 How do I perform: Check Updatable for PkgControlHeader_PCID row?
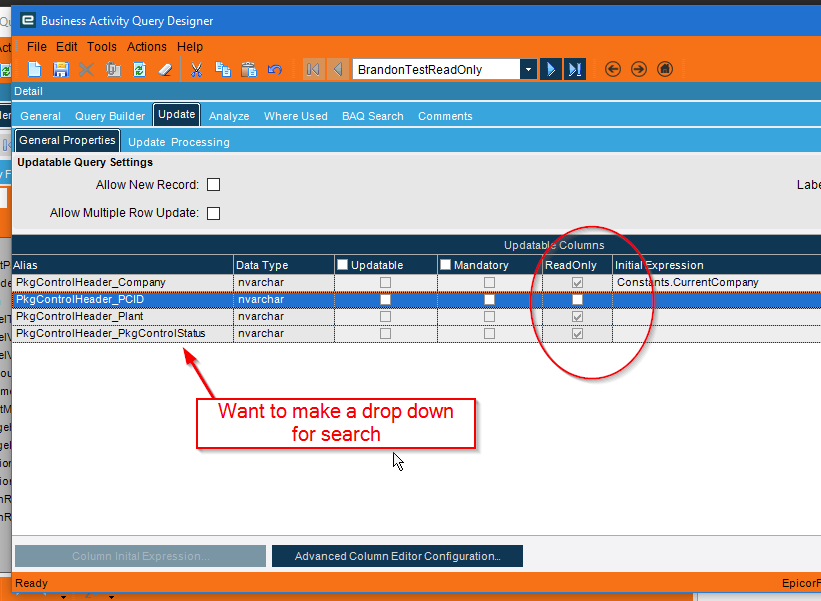[x=386, y=299]
